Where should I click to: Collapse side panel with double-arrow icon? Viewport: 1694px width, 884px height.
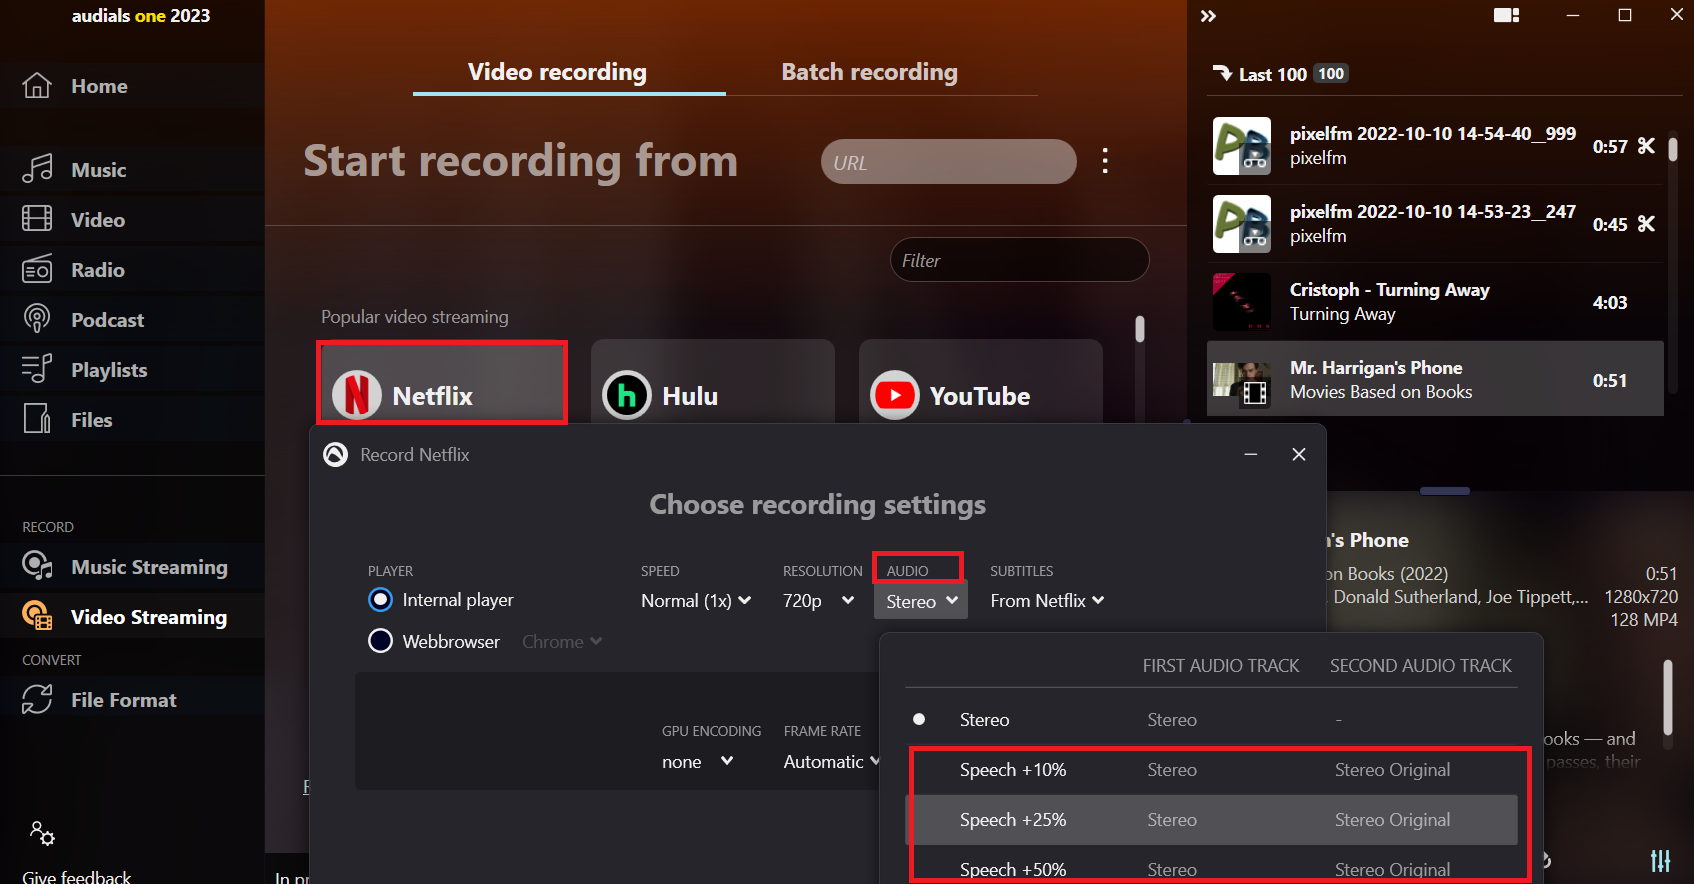(x=1208, y=16)
